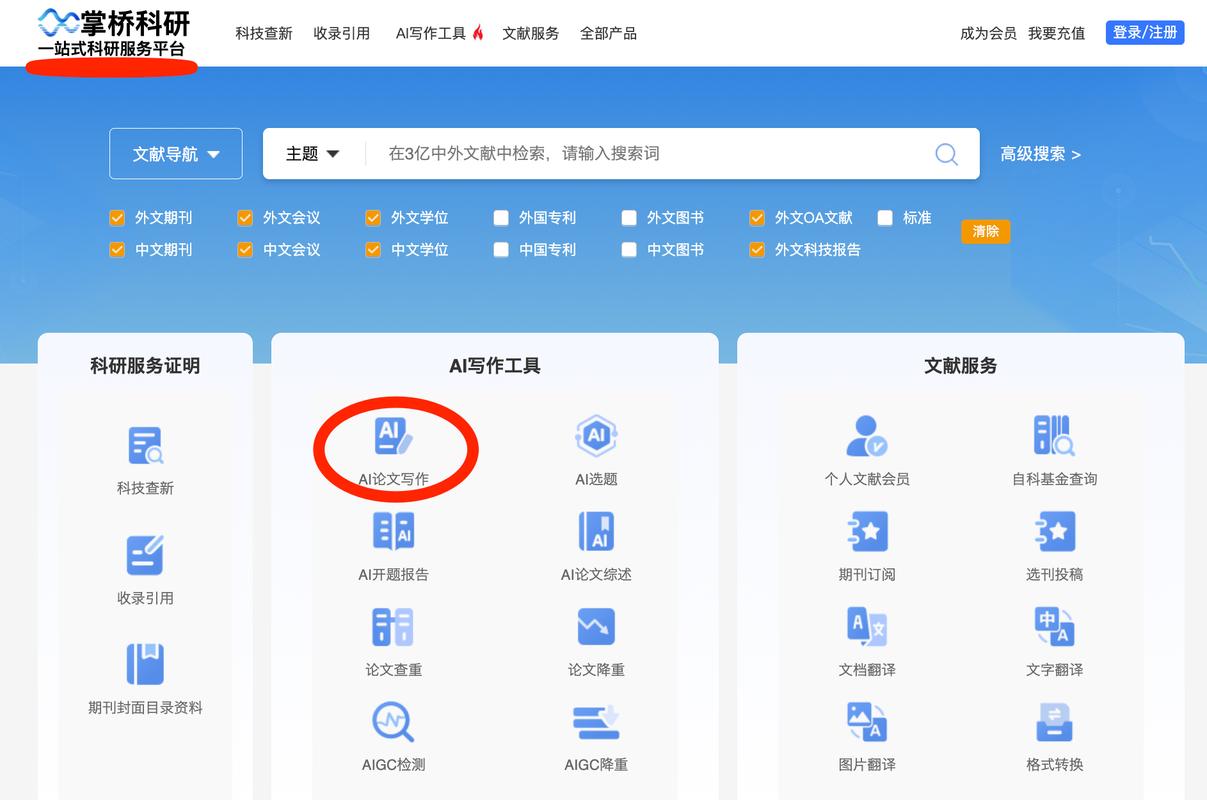This screenshot has width=1207, height=800.
Task: Open the 期刊封面目录资料 icon
Action: click(x=145, y=664)
